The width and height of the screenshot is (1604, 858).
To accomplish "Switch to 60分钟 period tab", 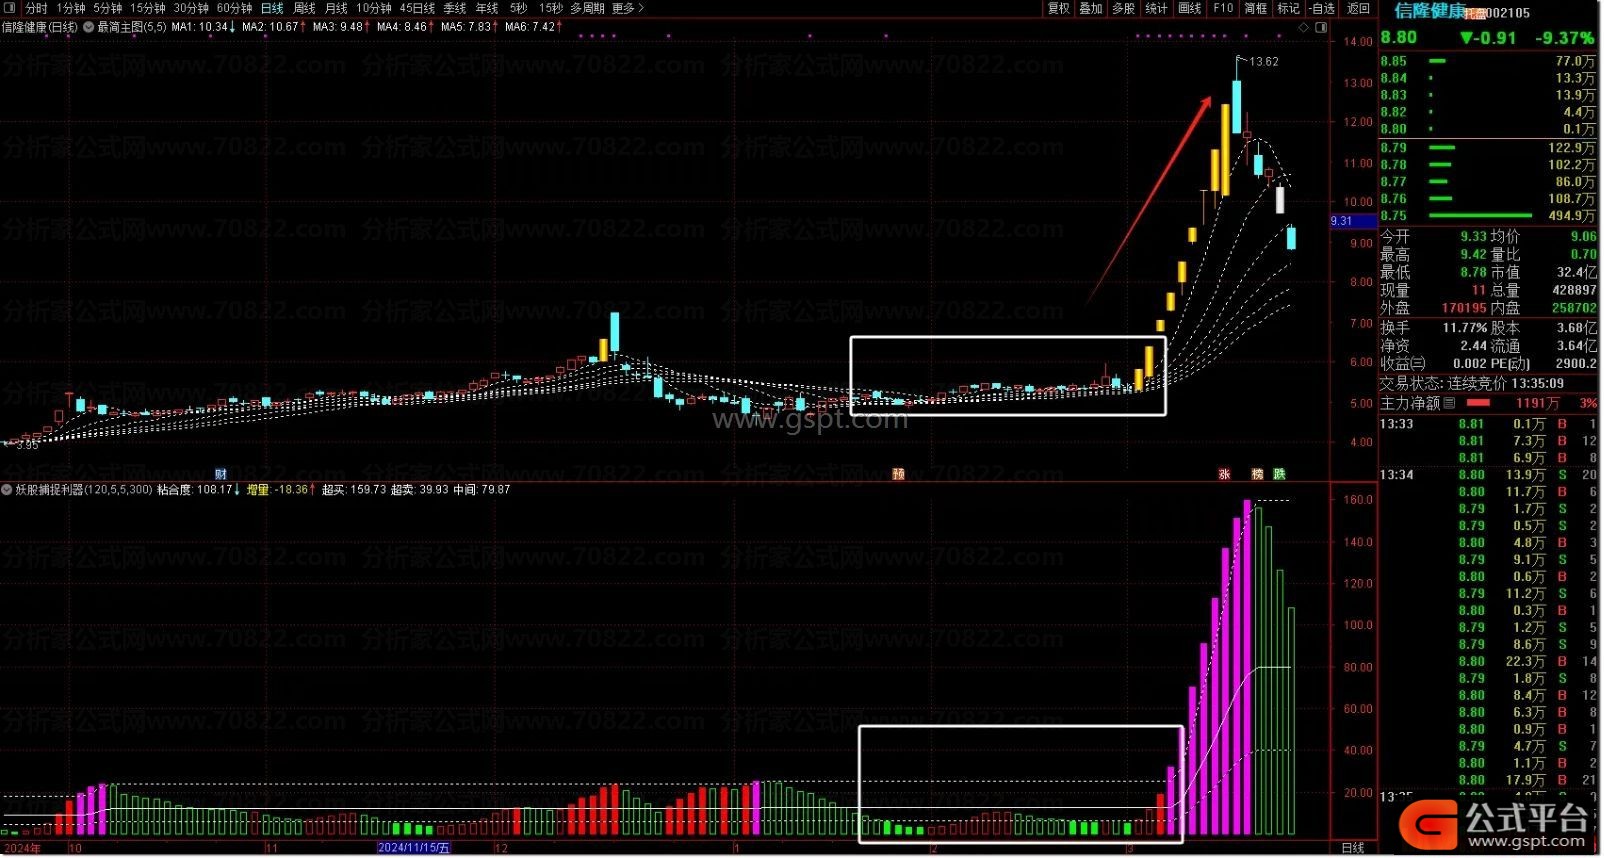I will click(234, 8).
